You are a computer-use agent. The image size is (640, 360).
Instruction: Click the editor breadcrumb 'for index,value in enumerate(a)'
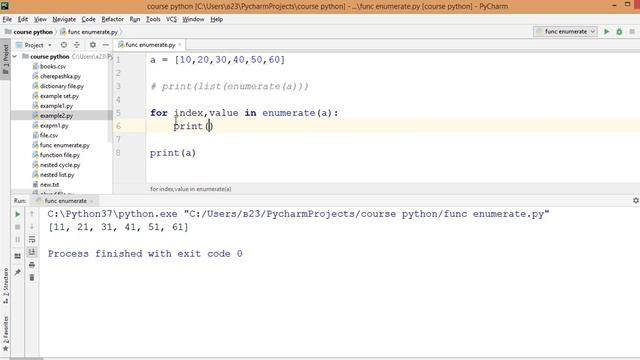191,189
